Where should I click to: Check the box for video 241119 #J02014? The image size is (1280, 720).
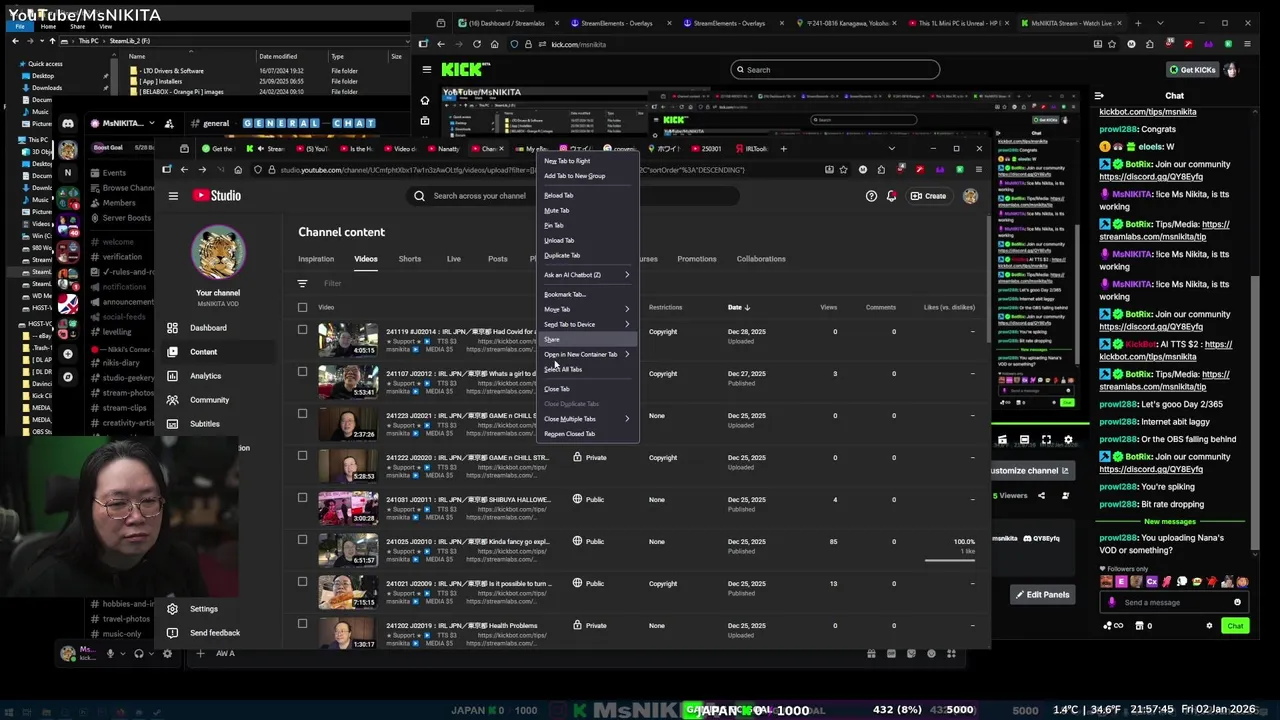click(x=302, y=330)
